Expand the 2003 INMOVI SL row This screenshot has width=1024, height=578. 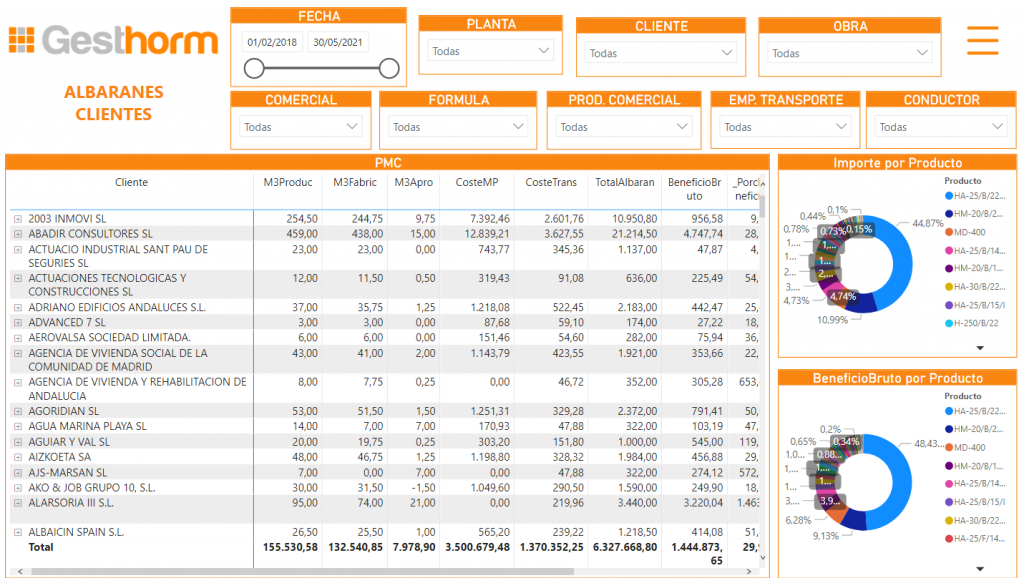[x=17, y=218]
